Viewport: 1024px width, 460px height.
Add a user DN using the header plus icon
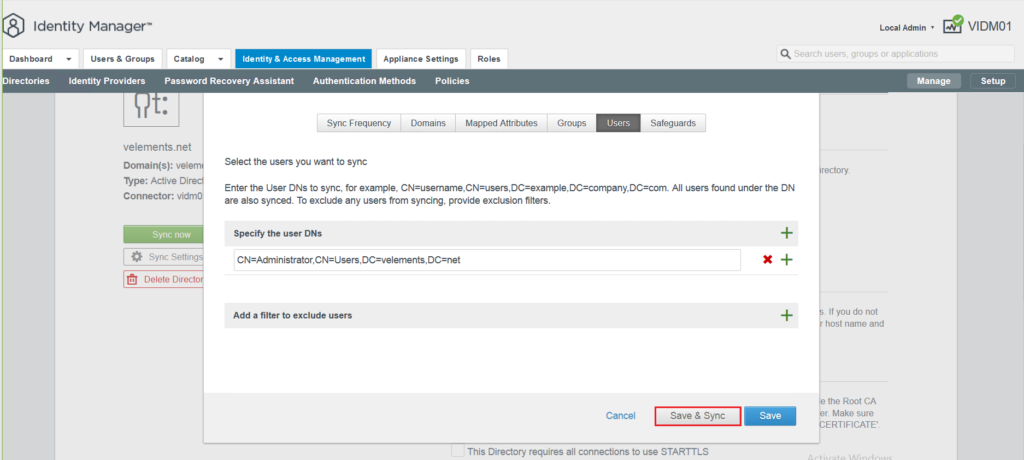[x=787, y=233]
